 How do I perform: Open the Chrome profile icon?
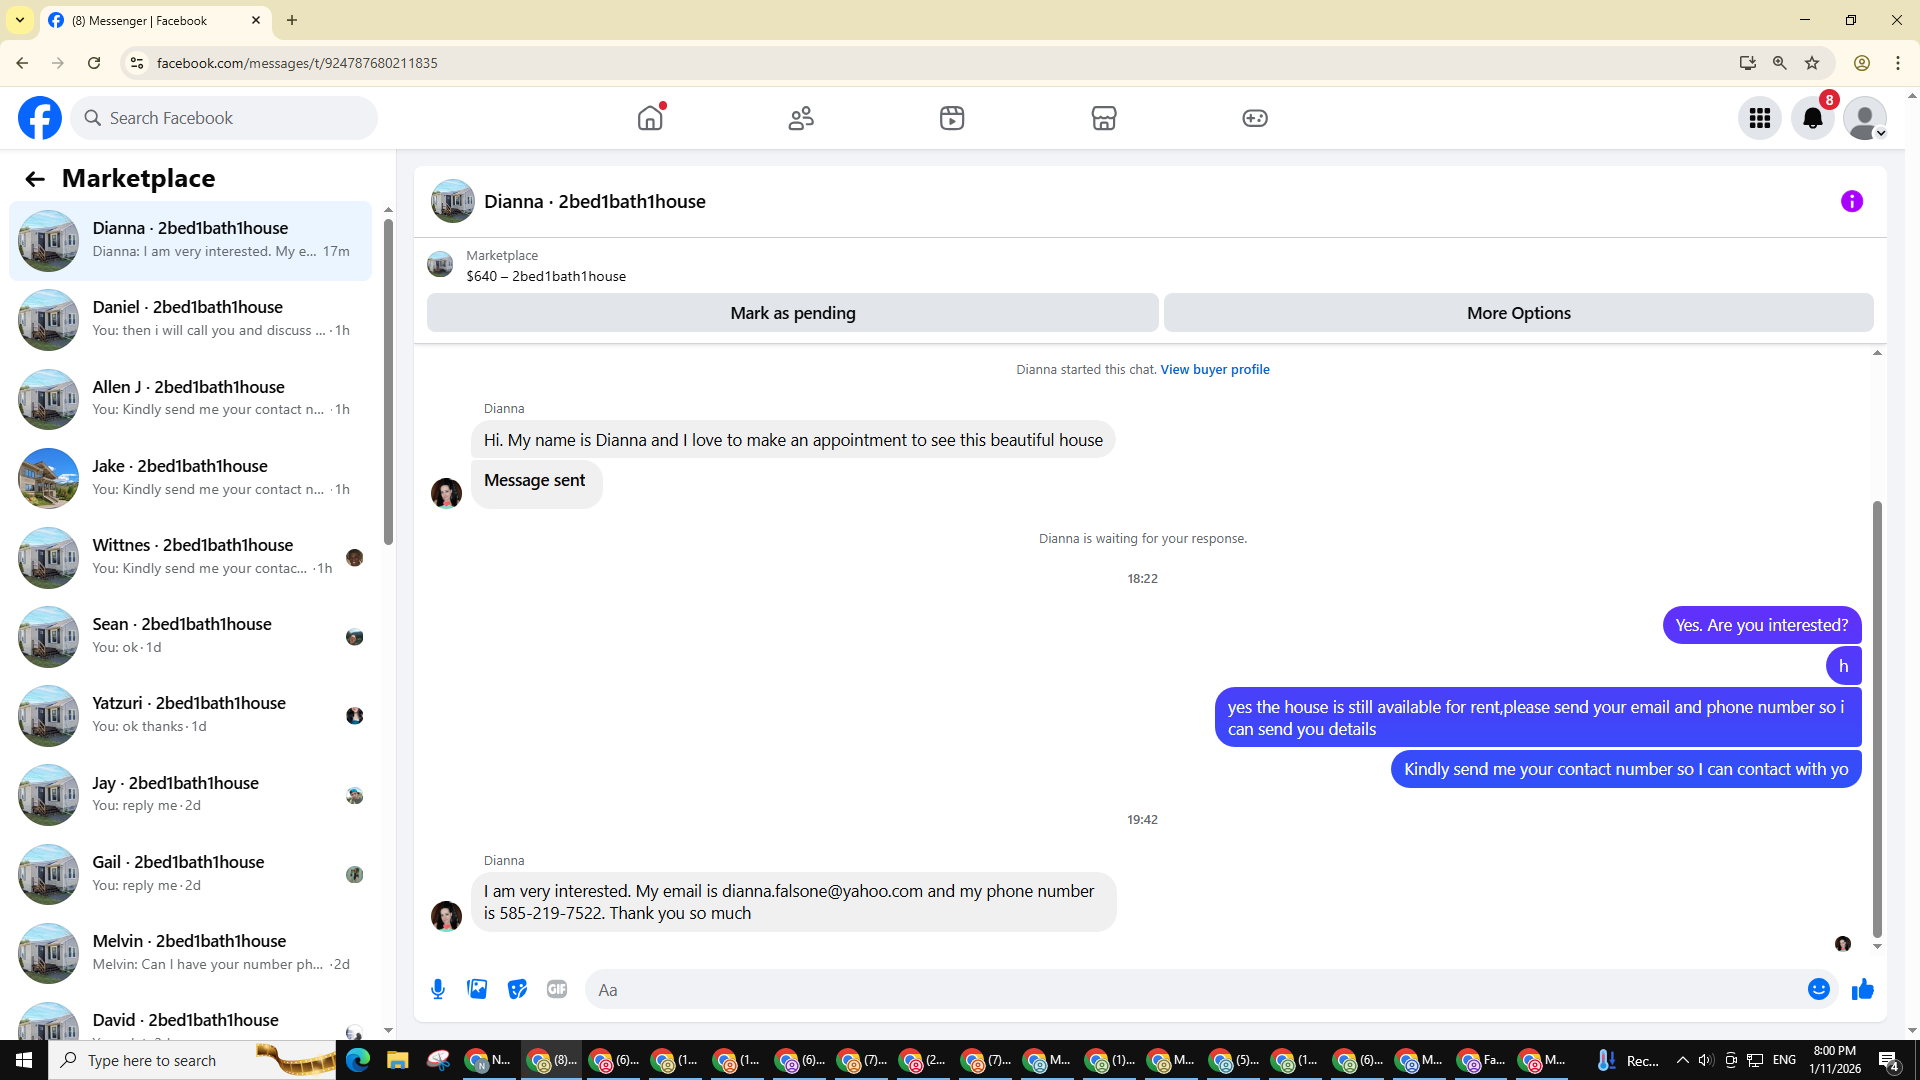pos(1862,63)
